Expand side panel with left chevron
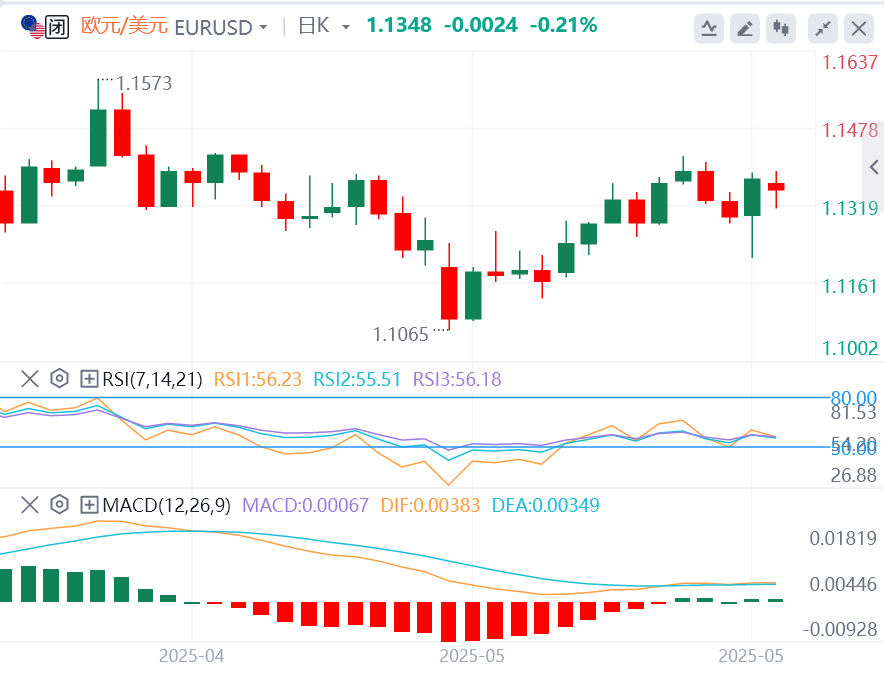Image resolution: width=884 pixels, height=675 pixels. pyautogui.click(x=874, y=167)
